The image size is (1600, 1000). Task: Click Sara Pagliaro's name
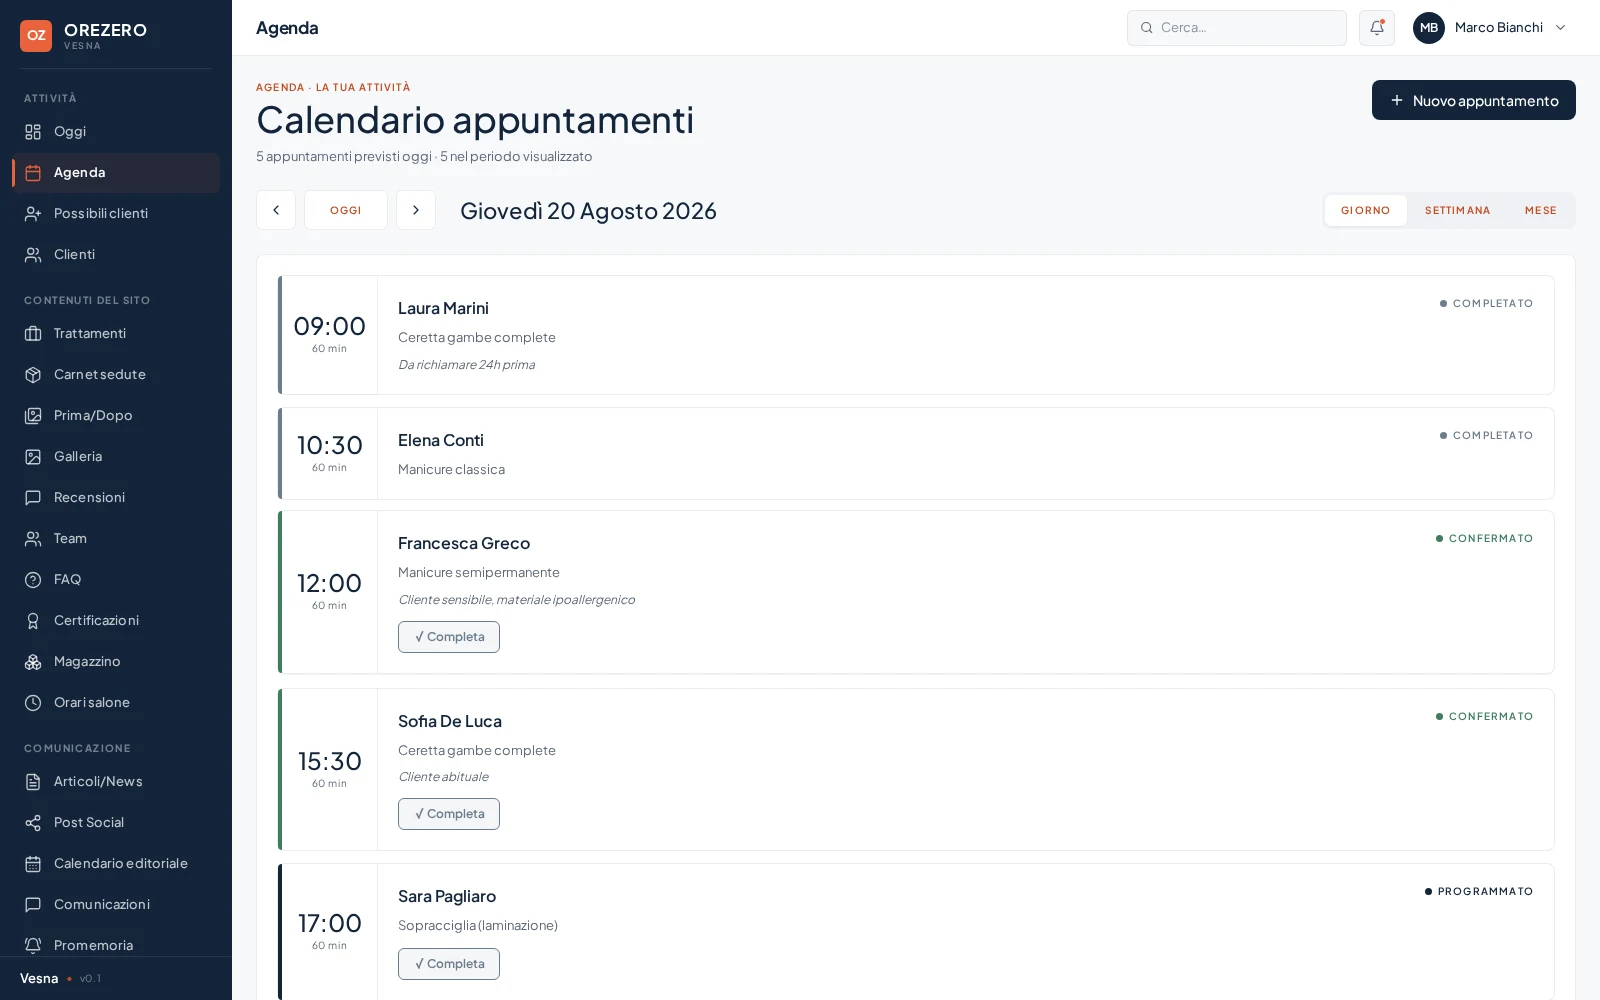[x=447, y=896]
